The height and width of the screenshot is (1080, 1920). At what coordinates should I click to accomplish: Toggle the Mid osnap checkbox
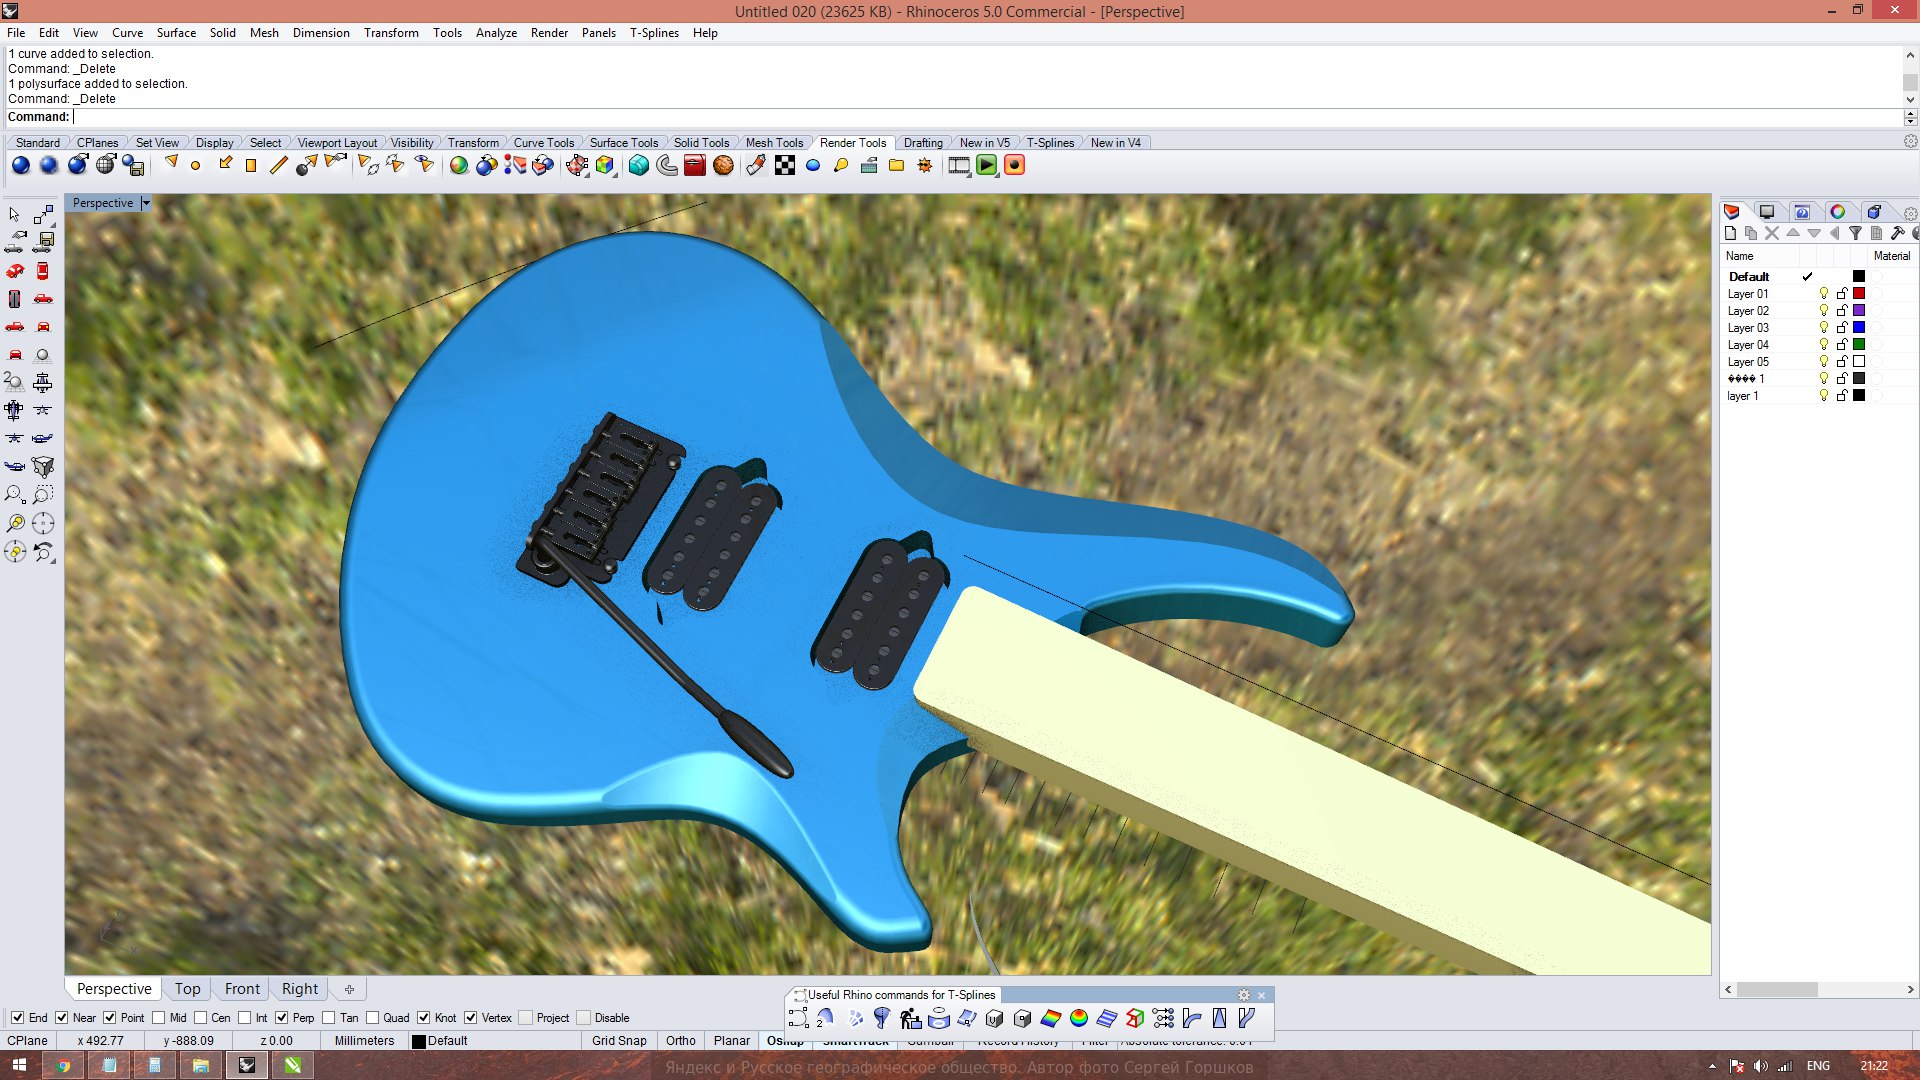[x=159, y=1018]
